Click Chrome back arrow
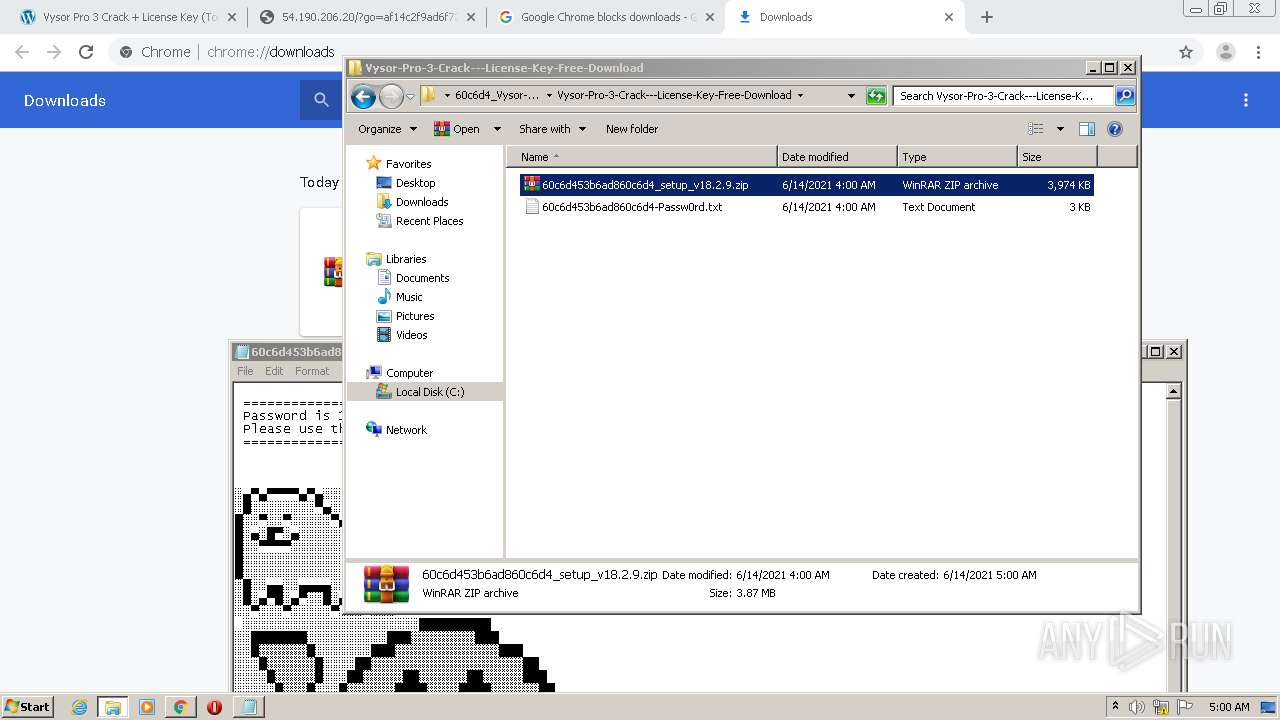1280x720 pixels. coord(22,52)
